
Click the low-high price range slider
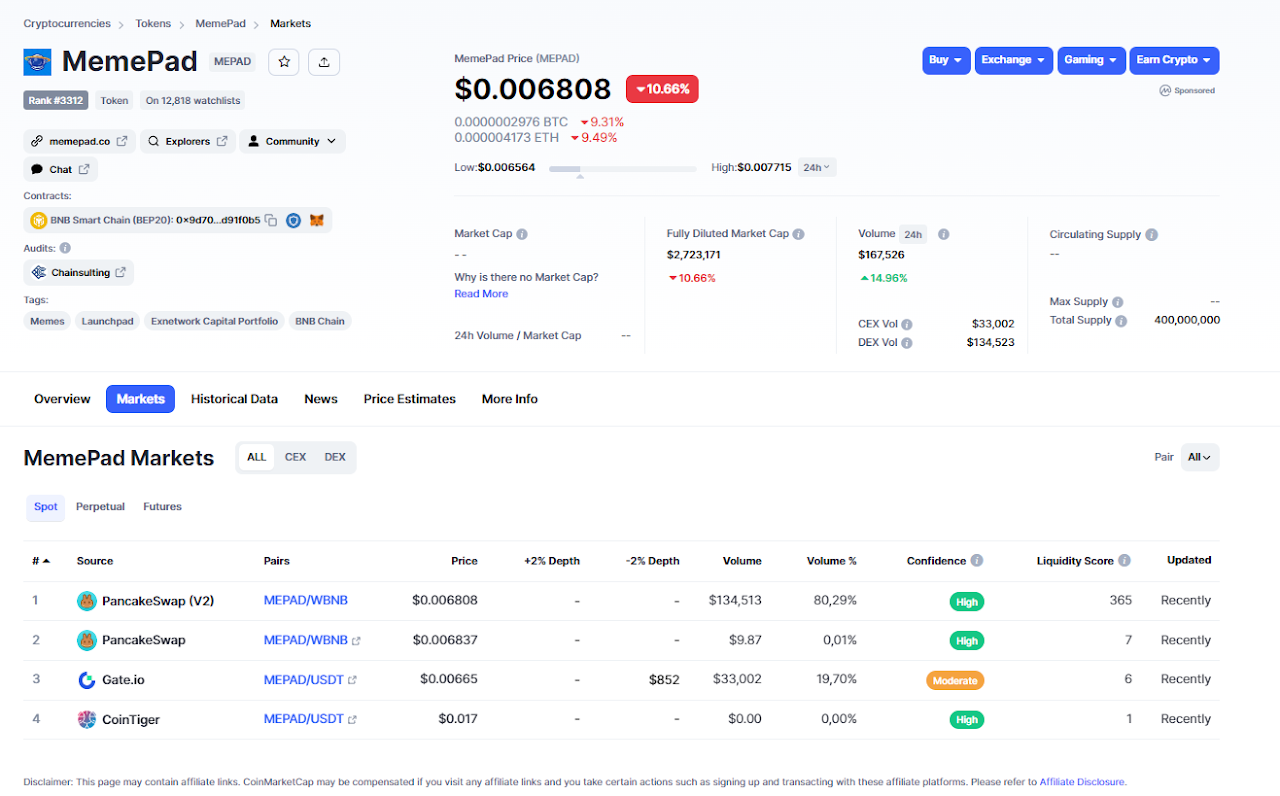click(x=623, y=169)
